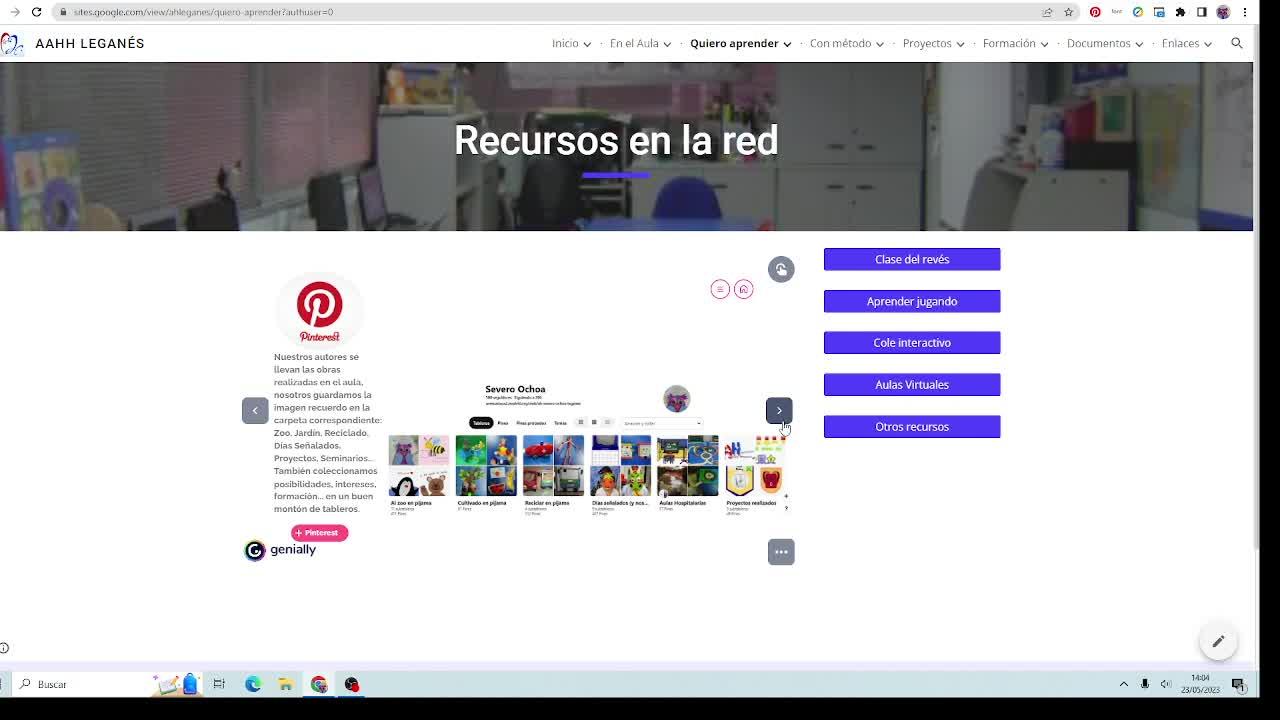
Task: Open the microphone tray icon
Action: tap(1144, 684)
